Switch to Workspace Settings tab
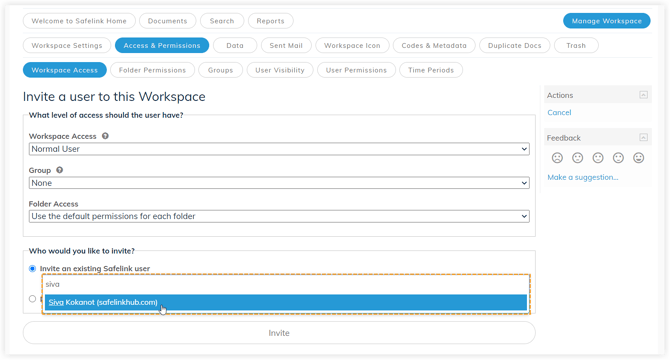The image size is (670, 360). (67, 45)
